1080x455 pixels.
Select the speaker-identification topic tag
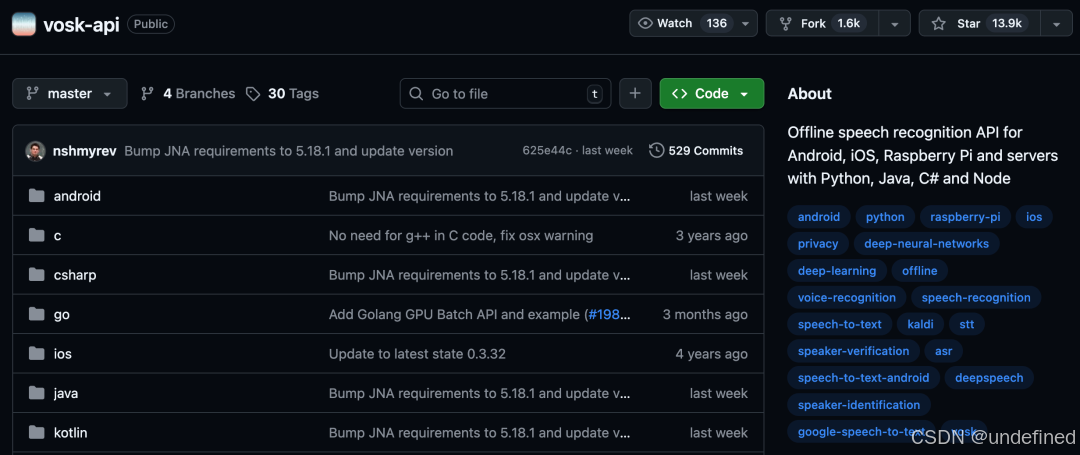point(859,405)
